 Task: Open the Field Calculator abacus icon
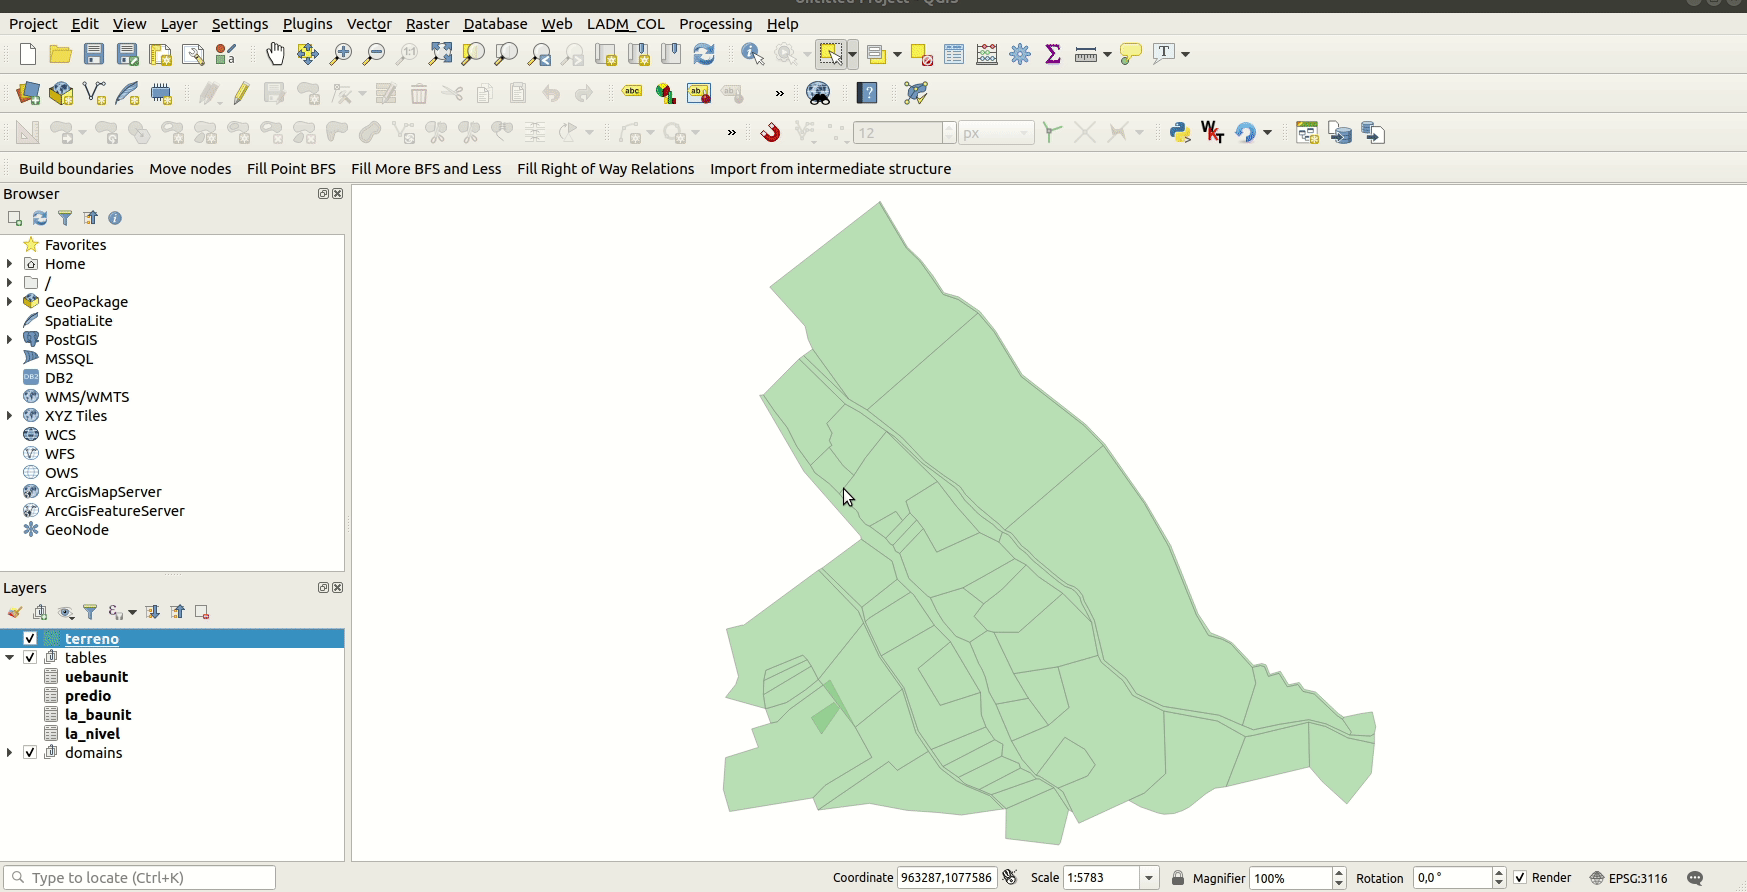(987, 54)
